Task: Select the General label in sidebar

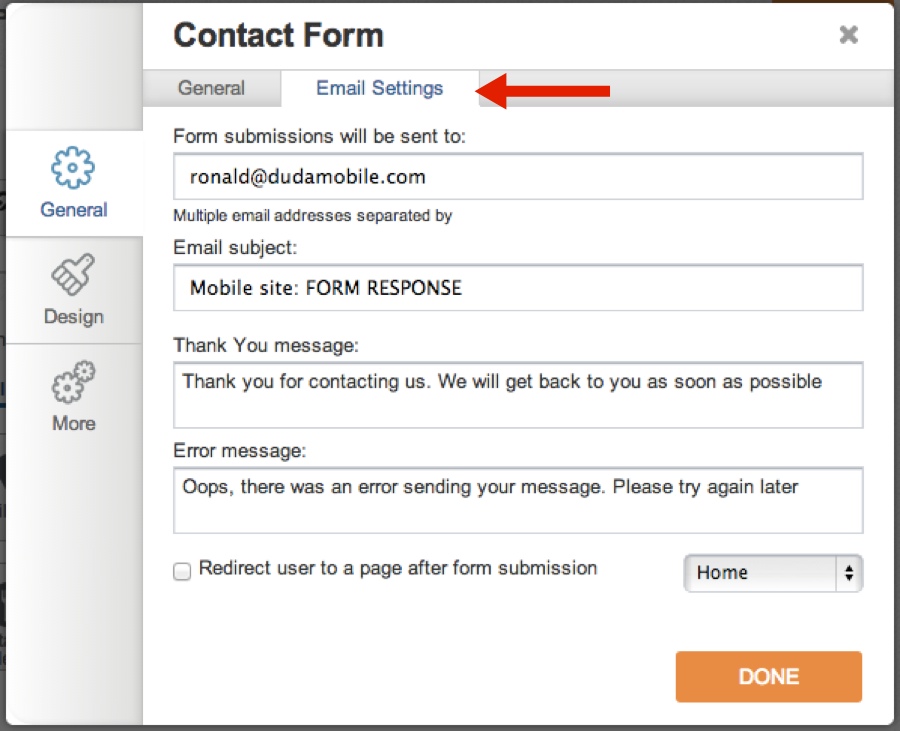Action: 73,210
